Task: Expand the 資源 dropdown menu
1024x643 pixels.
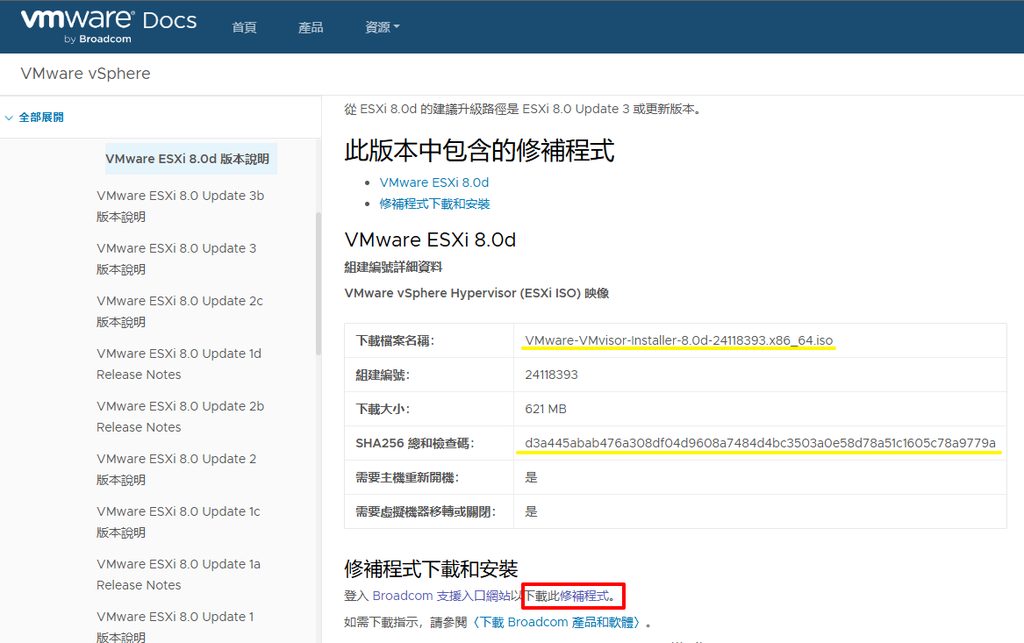Action: tap(382, 27)
